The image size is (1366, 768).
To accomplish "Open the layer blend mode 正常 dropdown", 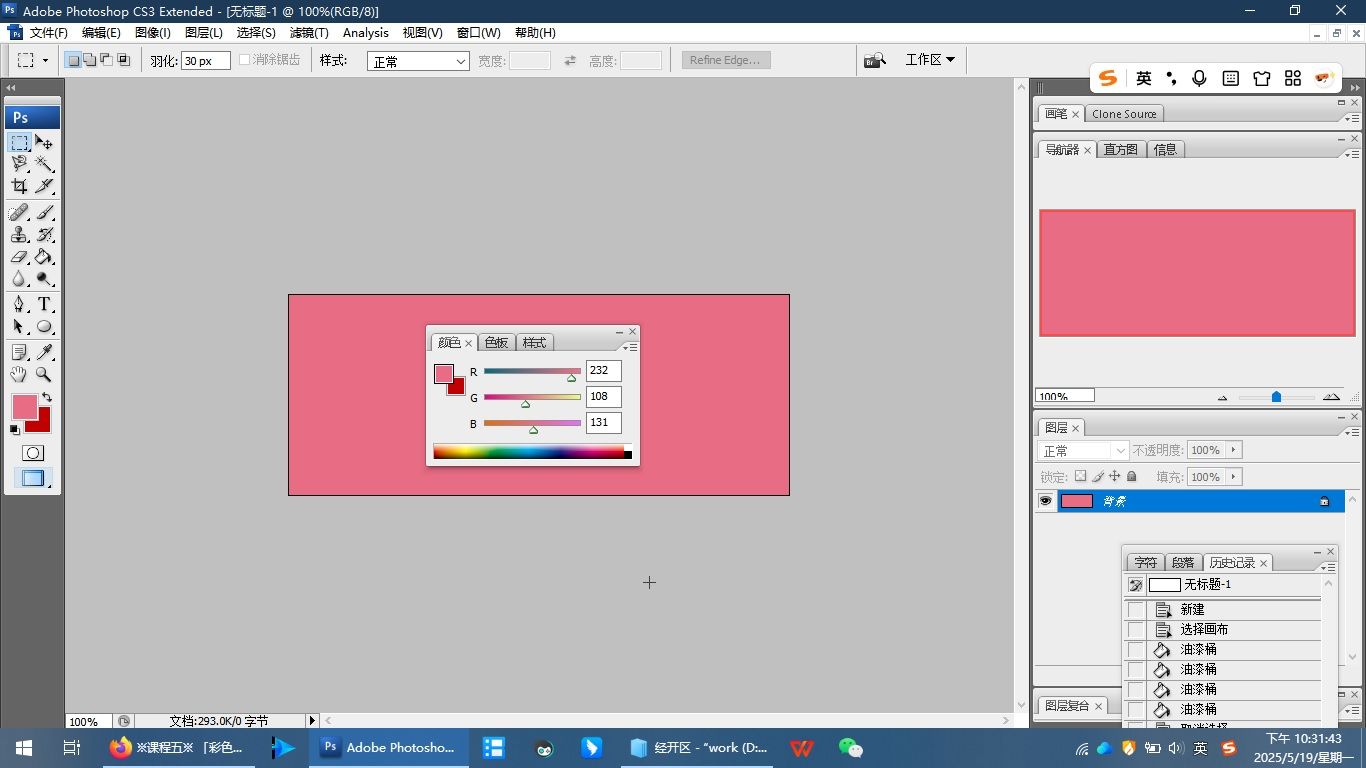I will point(1084,451).
